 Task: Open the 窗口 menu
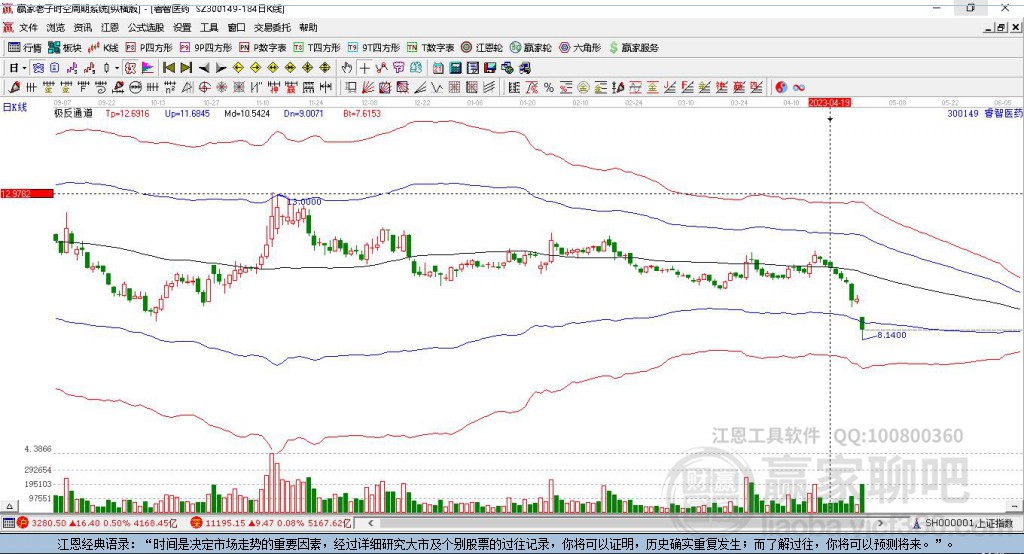236,27
